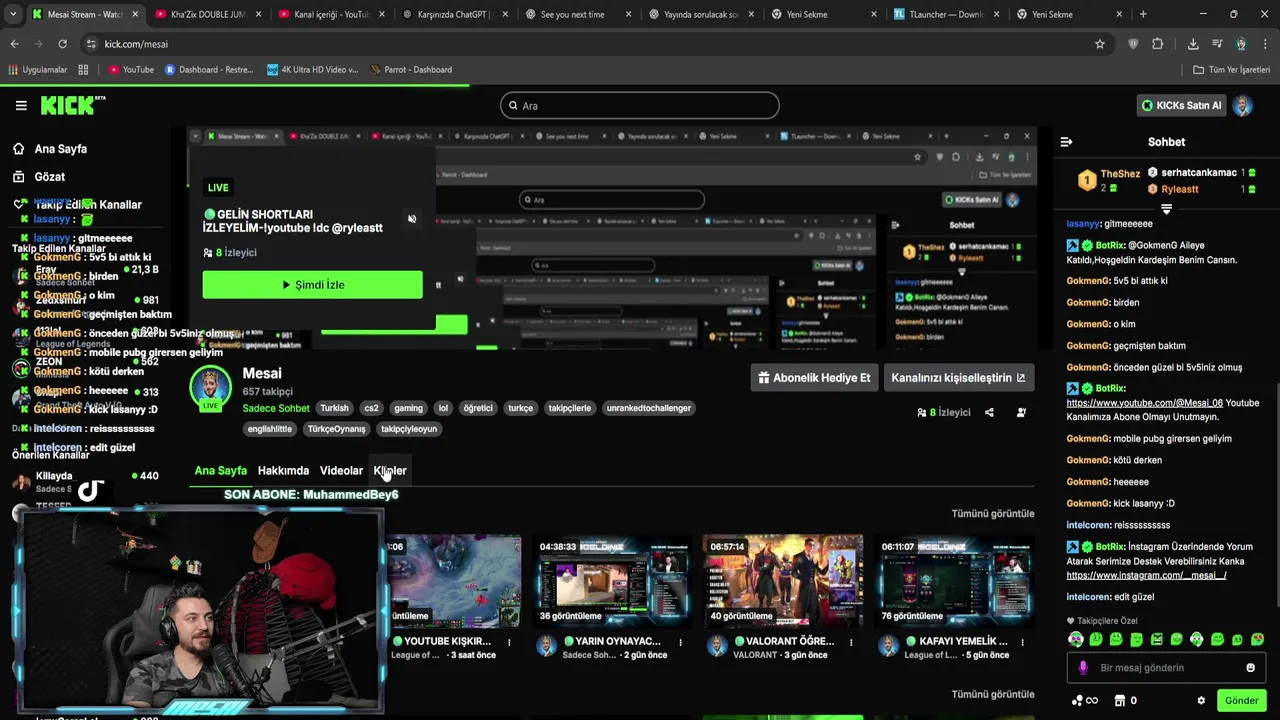Viewport: 1280px width, 720px height.
Task: Click the follow user icon beside share
Action: 1021,412
